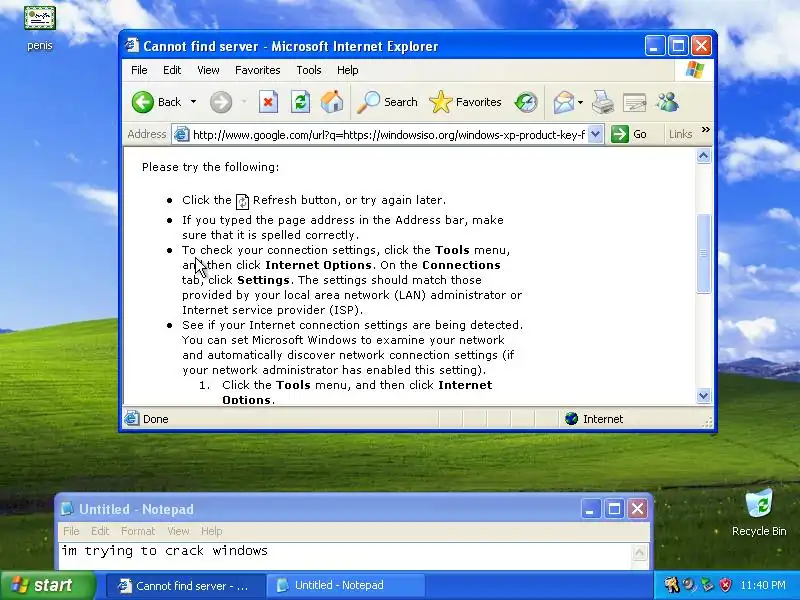This screenshot has width=800, height=600.
Task: Click the Windows flag logo in Internet Explorer
Action: (694, 69)
